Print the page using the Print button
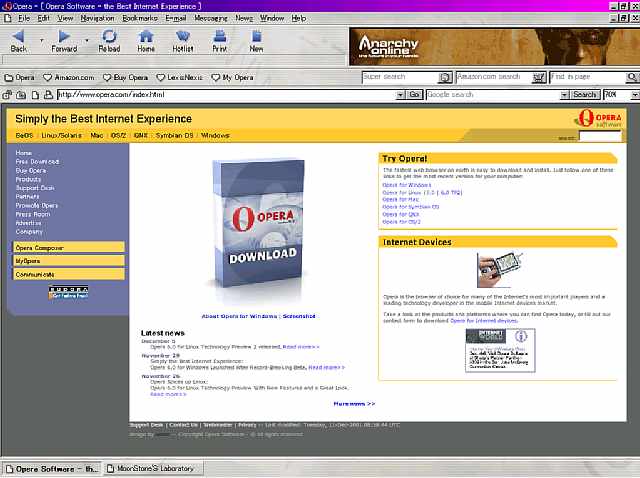 (220, 41)
